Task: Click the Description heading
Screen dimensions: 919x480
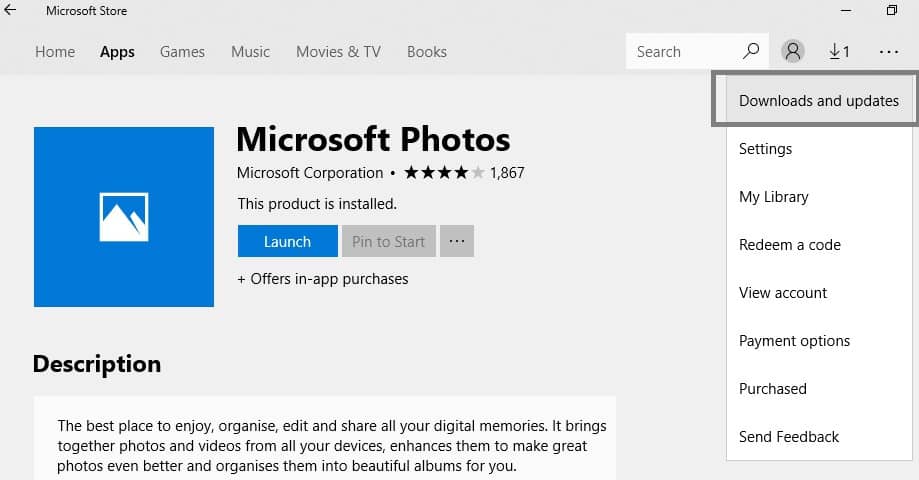Action: (x=97, y=364)
